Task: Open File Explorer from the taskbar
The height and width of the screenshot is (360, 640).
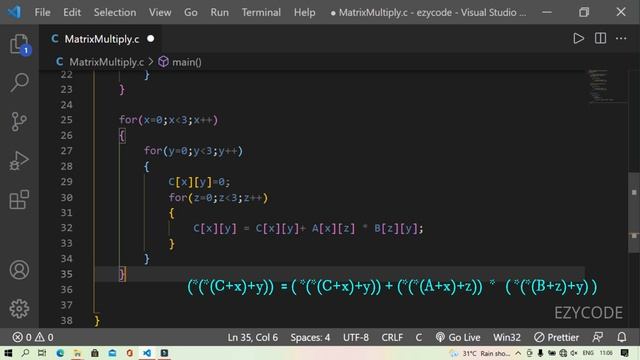Action: point(77,353)
